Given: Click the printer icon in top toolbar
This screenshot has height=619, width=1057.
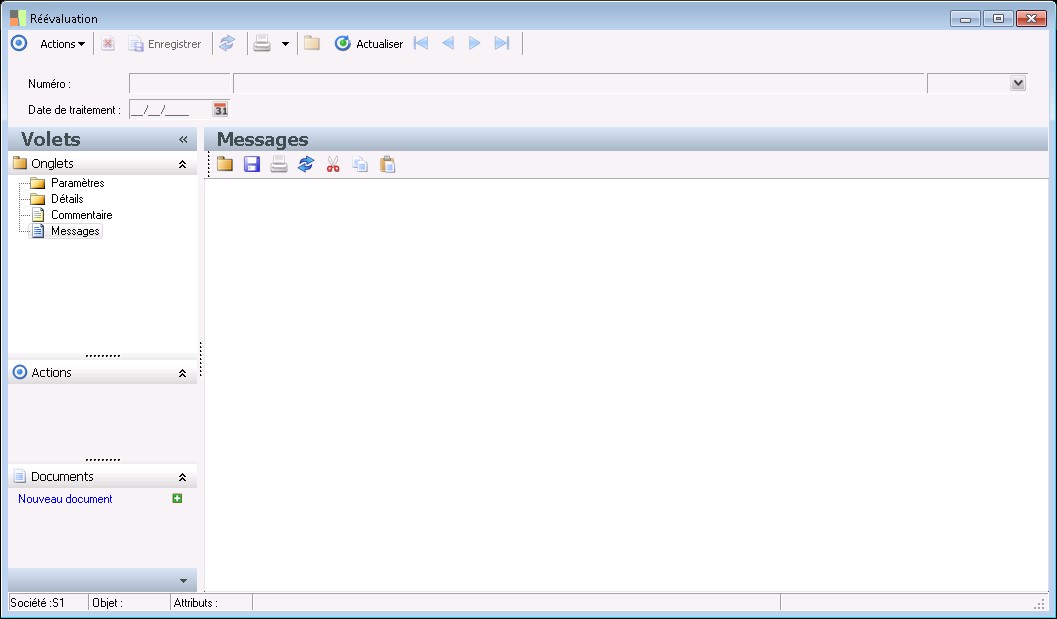Looking at the screenshot, I should pos(262,44).
